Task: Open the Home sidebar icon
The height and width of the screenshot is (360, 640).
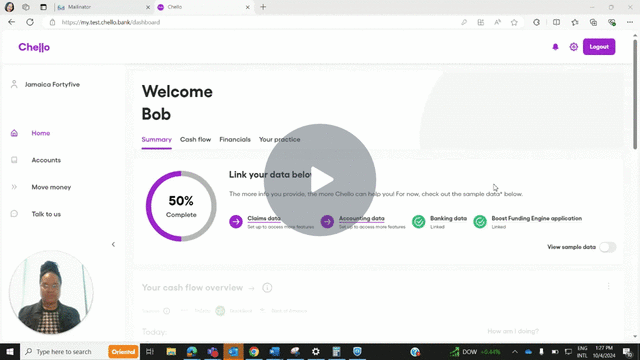Action: tap(14, 133)
